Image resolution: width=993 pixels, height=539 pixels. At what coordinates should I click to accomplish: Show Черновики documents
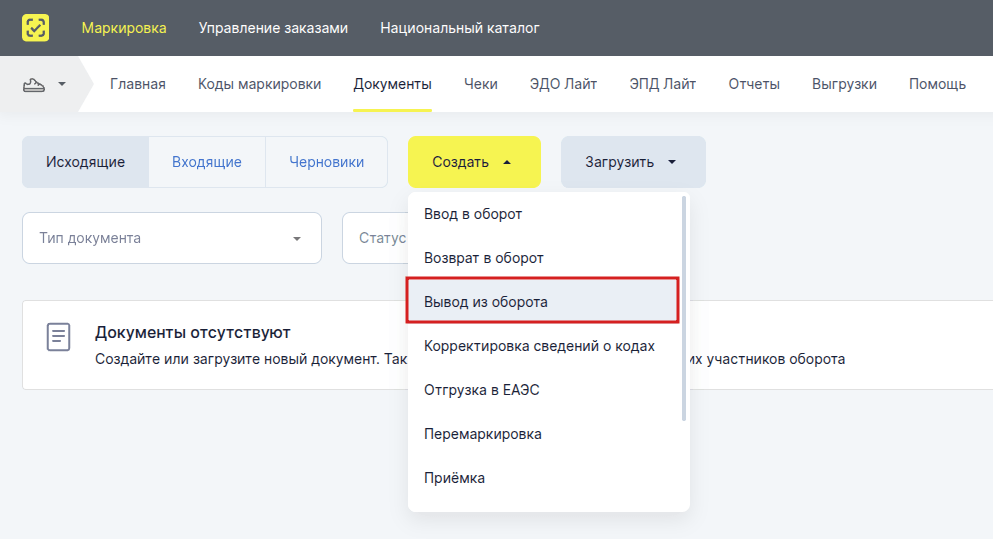[327, 162]
